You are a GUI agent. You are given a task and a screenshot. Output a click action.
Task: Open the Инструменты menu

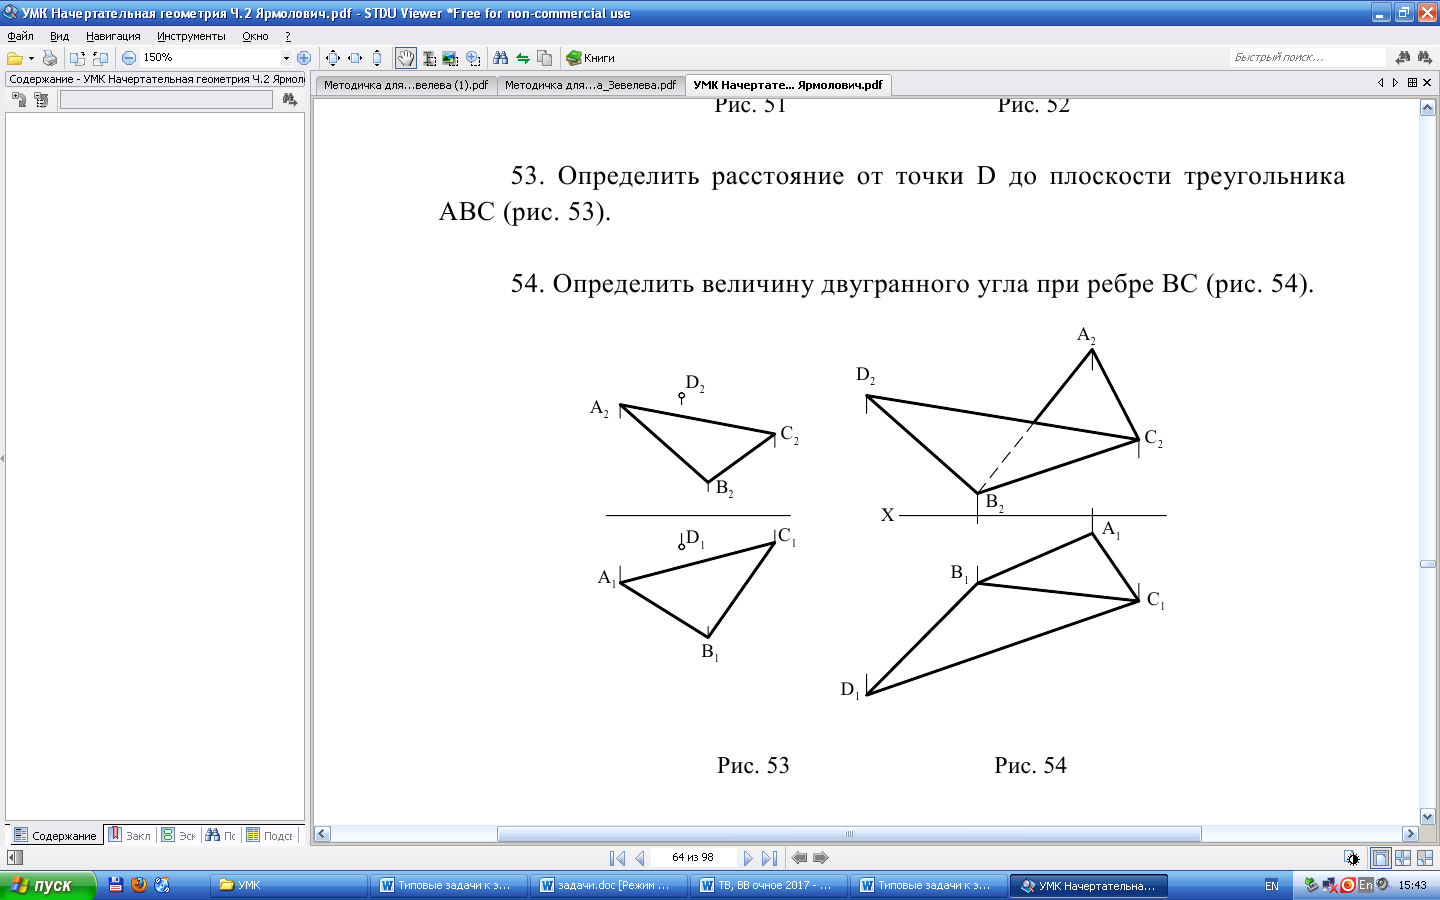coord(191,36)
